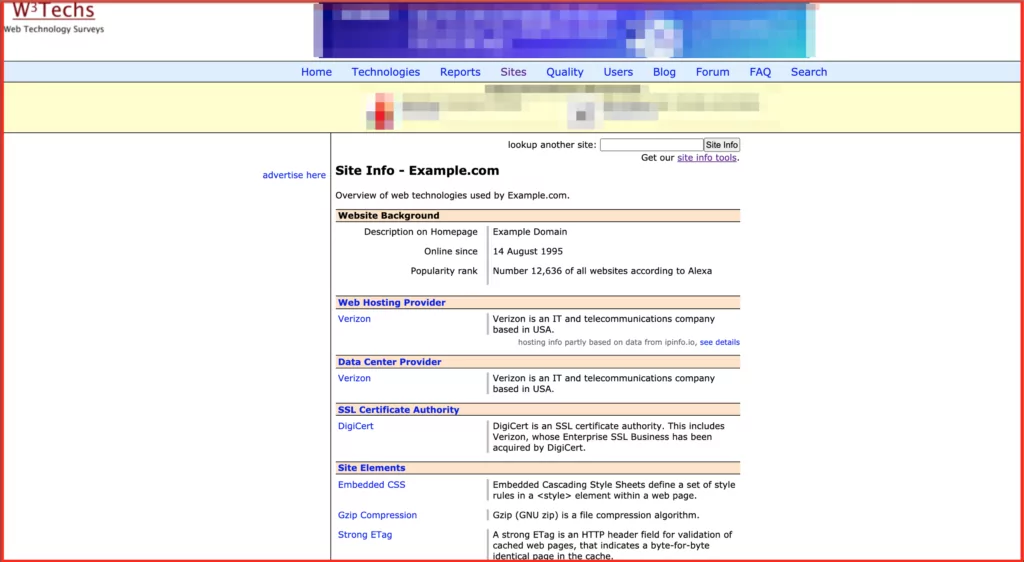This screenshot has height=562, width=1024.
Task: Click Verizon under Data Center Provider
Action: (x=354, y=379)
